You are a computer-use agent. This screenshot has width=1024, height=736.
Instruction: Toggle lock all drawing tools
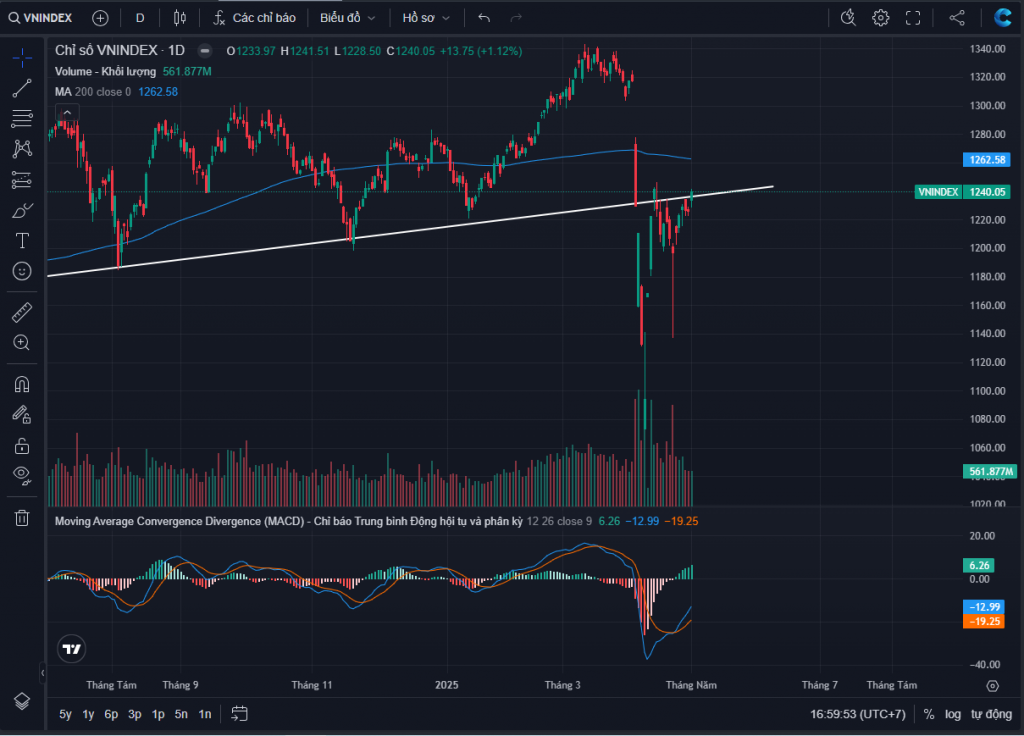pos(22,446)
